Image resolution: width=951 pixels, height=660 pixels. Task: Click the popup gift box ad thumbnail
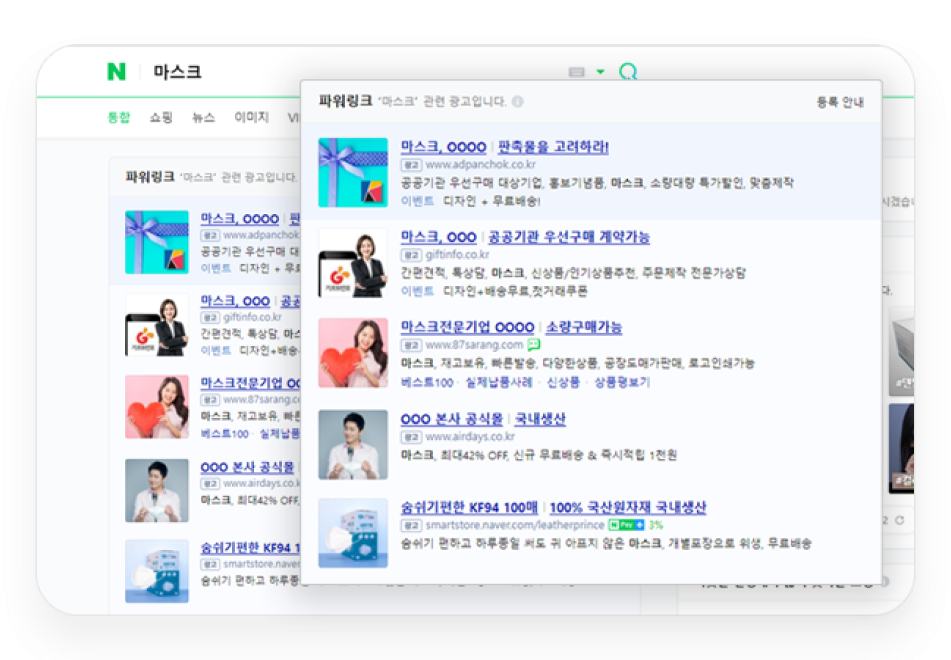(x=353, y=172)
